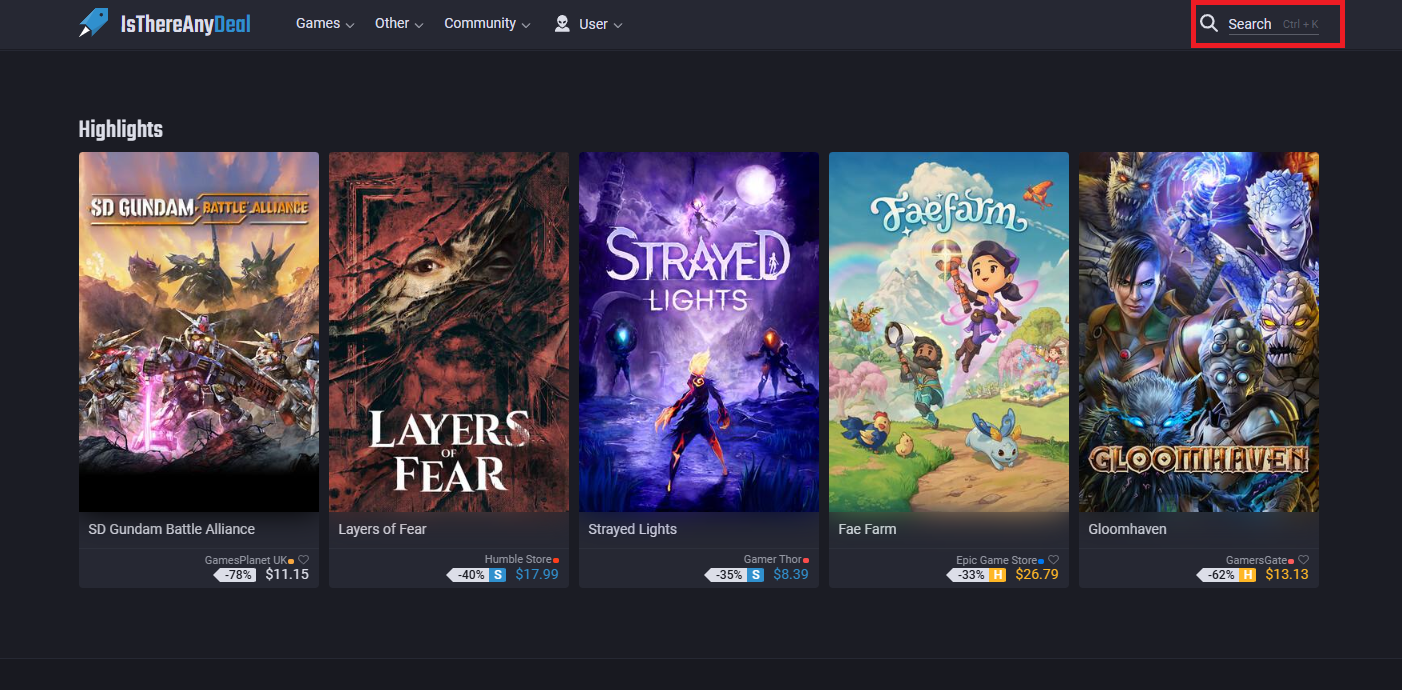Expand the Community dropdown menu
This screenshot has width=1402, height=690.
click(x=487, y=23)
